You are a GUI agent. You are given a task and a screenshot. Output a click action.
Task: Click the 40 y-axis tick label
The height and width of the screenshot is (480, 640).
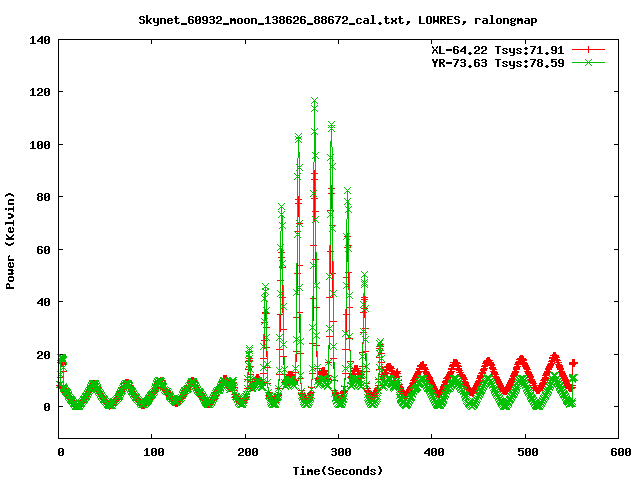pos(43,302)
